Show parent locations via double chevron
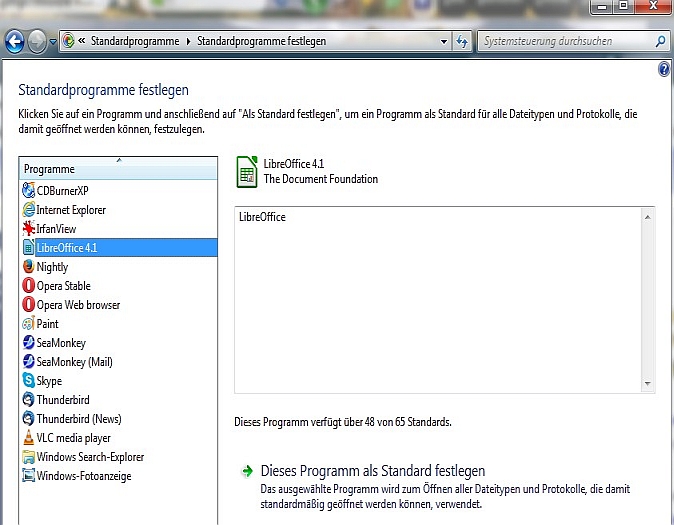The height and width of the screenshot is (525, 674). pos(82,41)
